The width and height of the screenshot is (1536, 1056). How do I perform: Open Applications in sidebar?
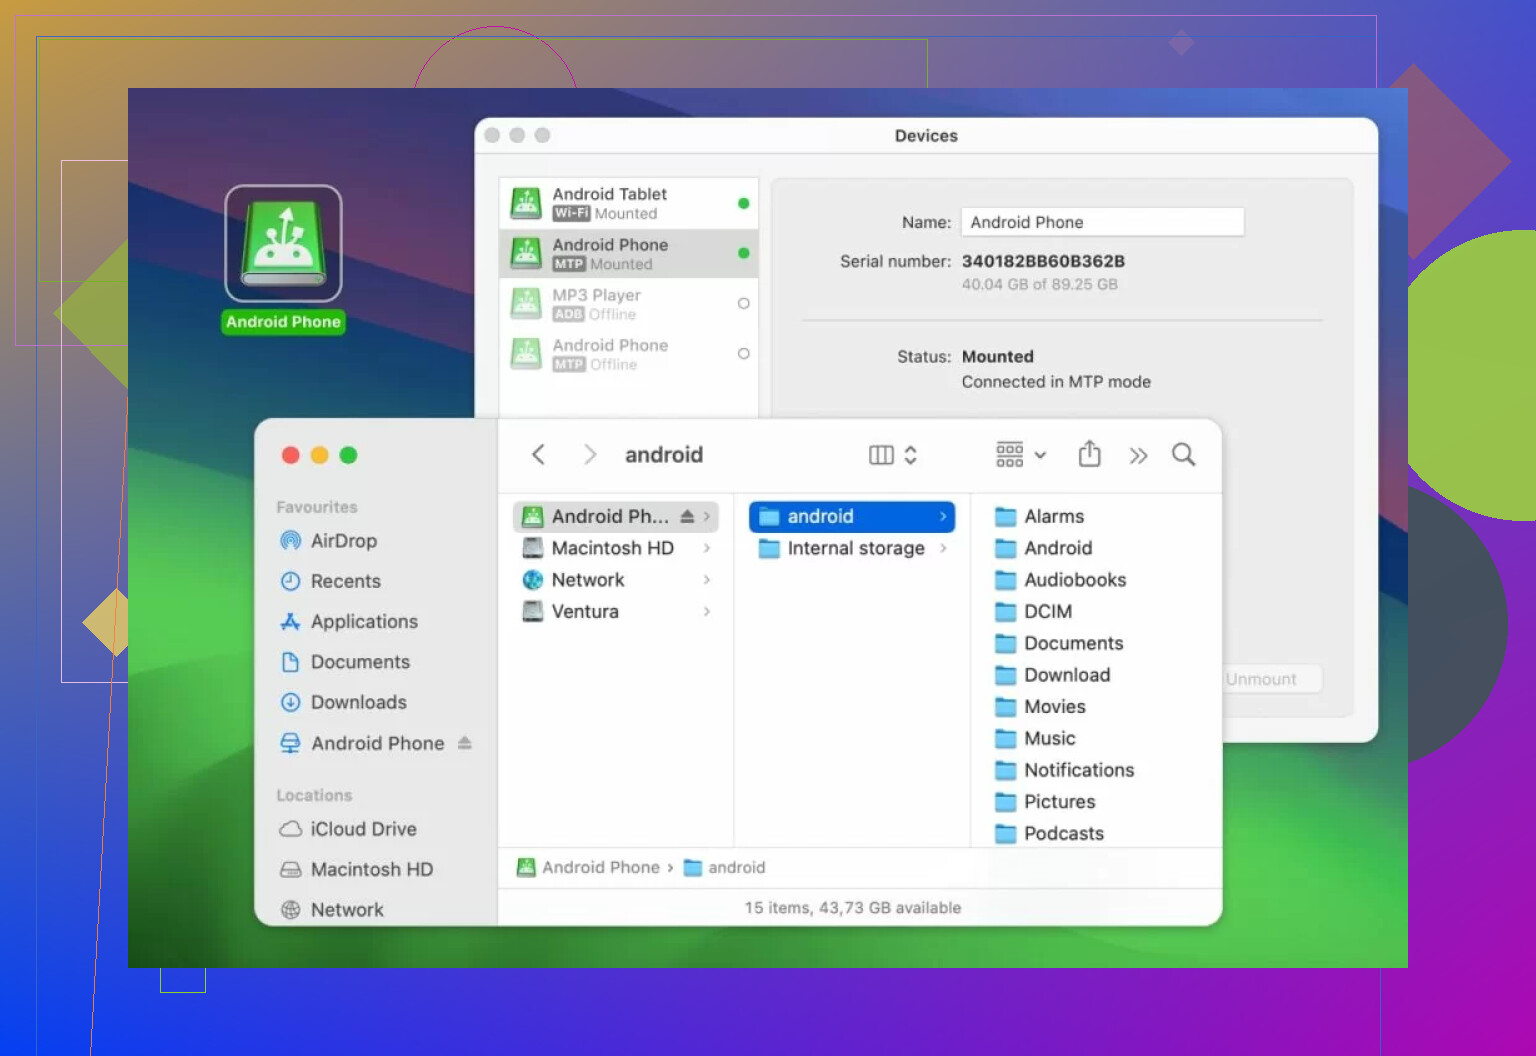pyautogui.click(x=364, y=622)
